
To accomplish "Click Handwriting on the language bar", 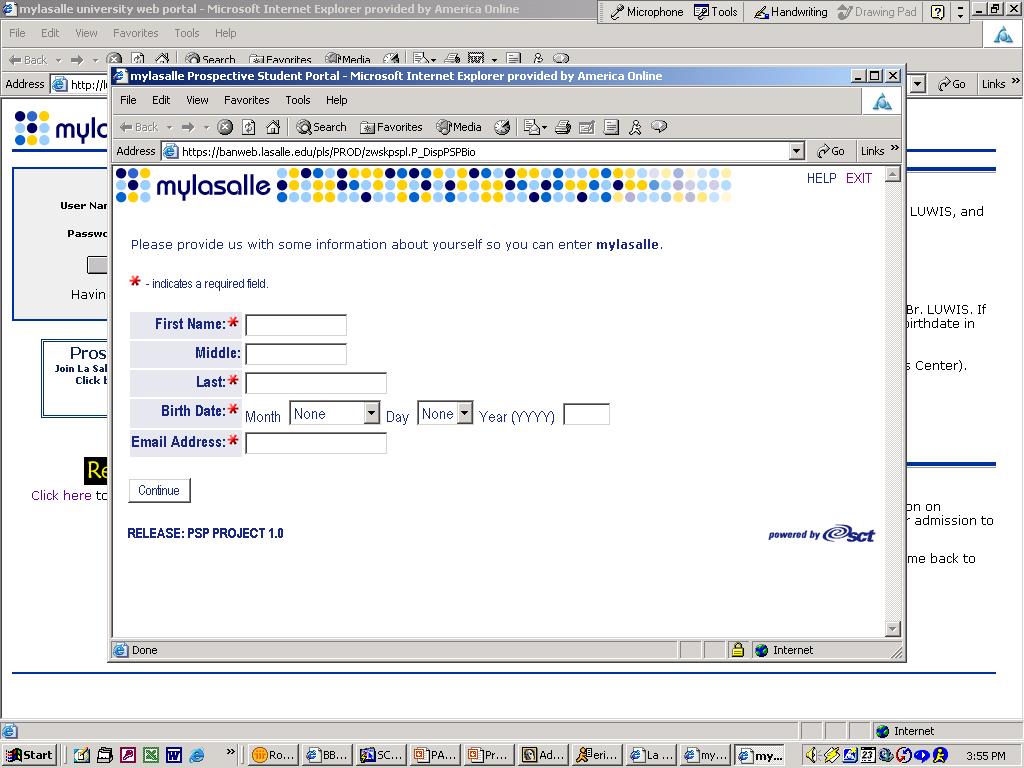I will click(790, 12).
